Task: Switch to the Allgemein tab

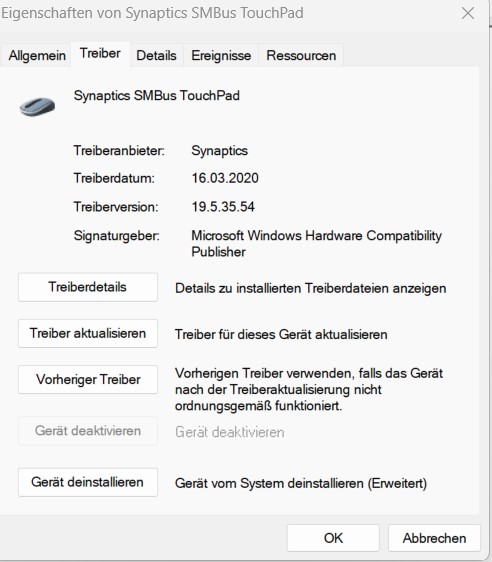Action: [x=37, y=56]
